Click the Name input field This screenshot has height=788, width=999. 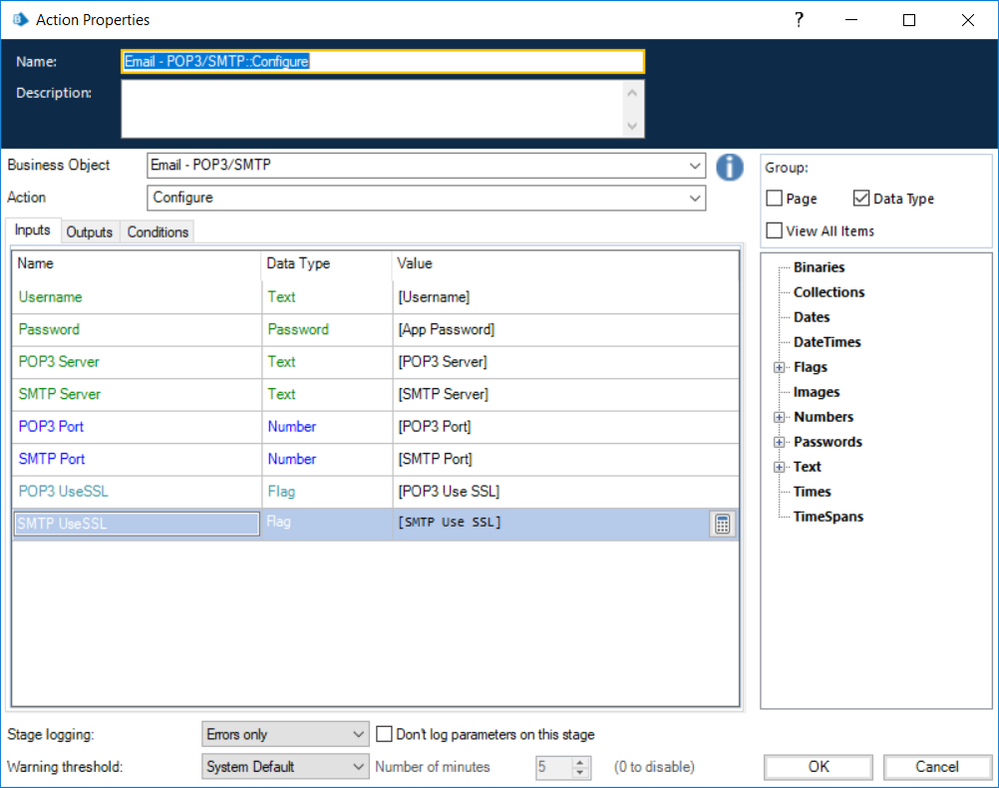click(383, 61)
